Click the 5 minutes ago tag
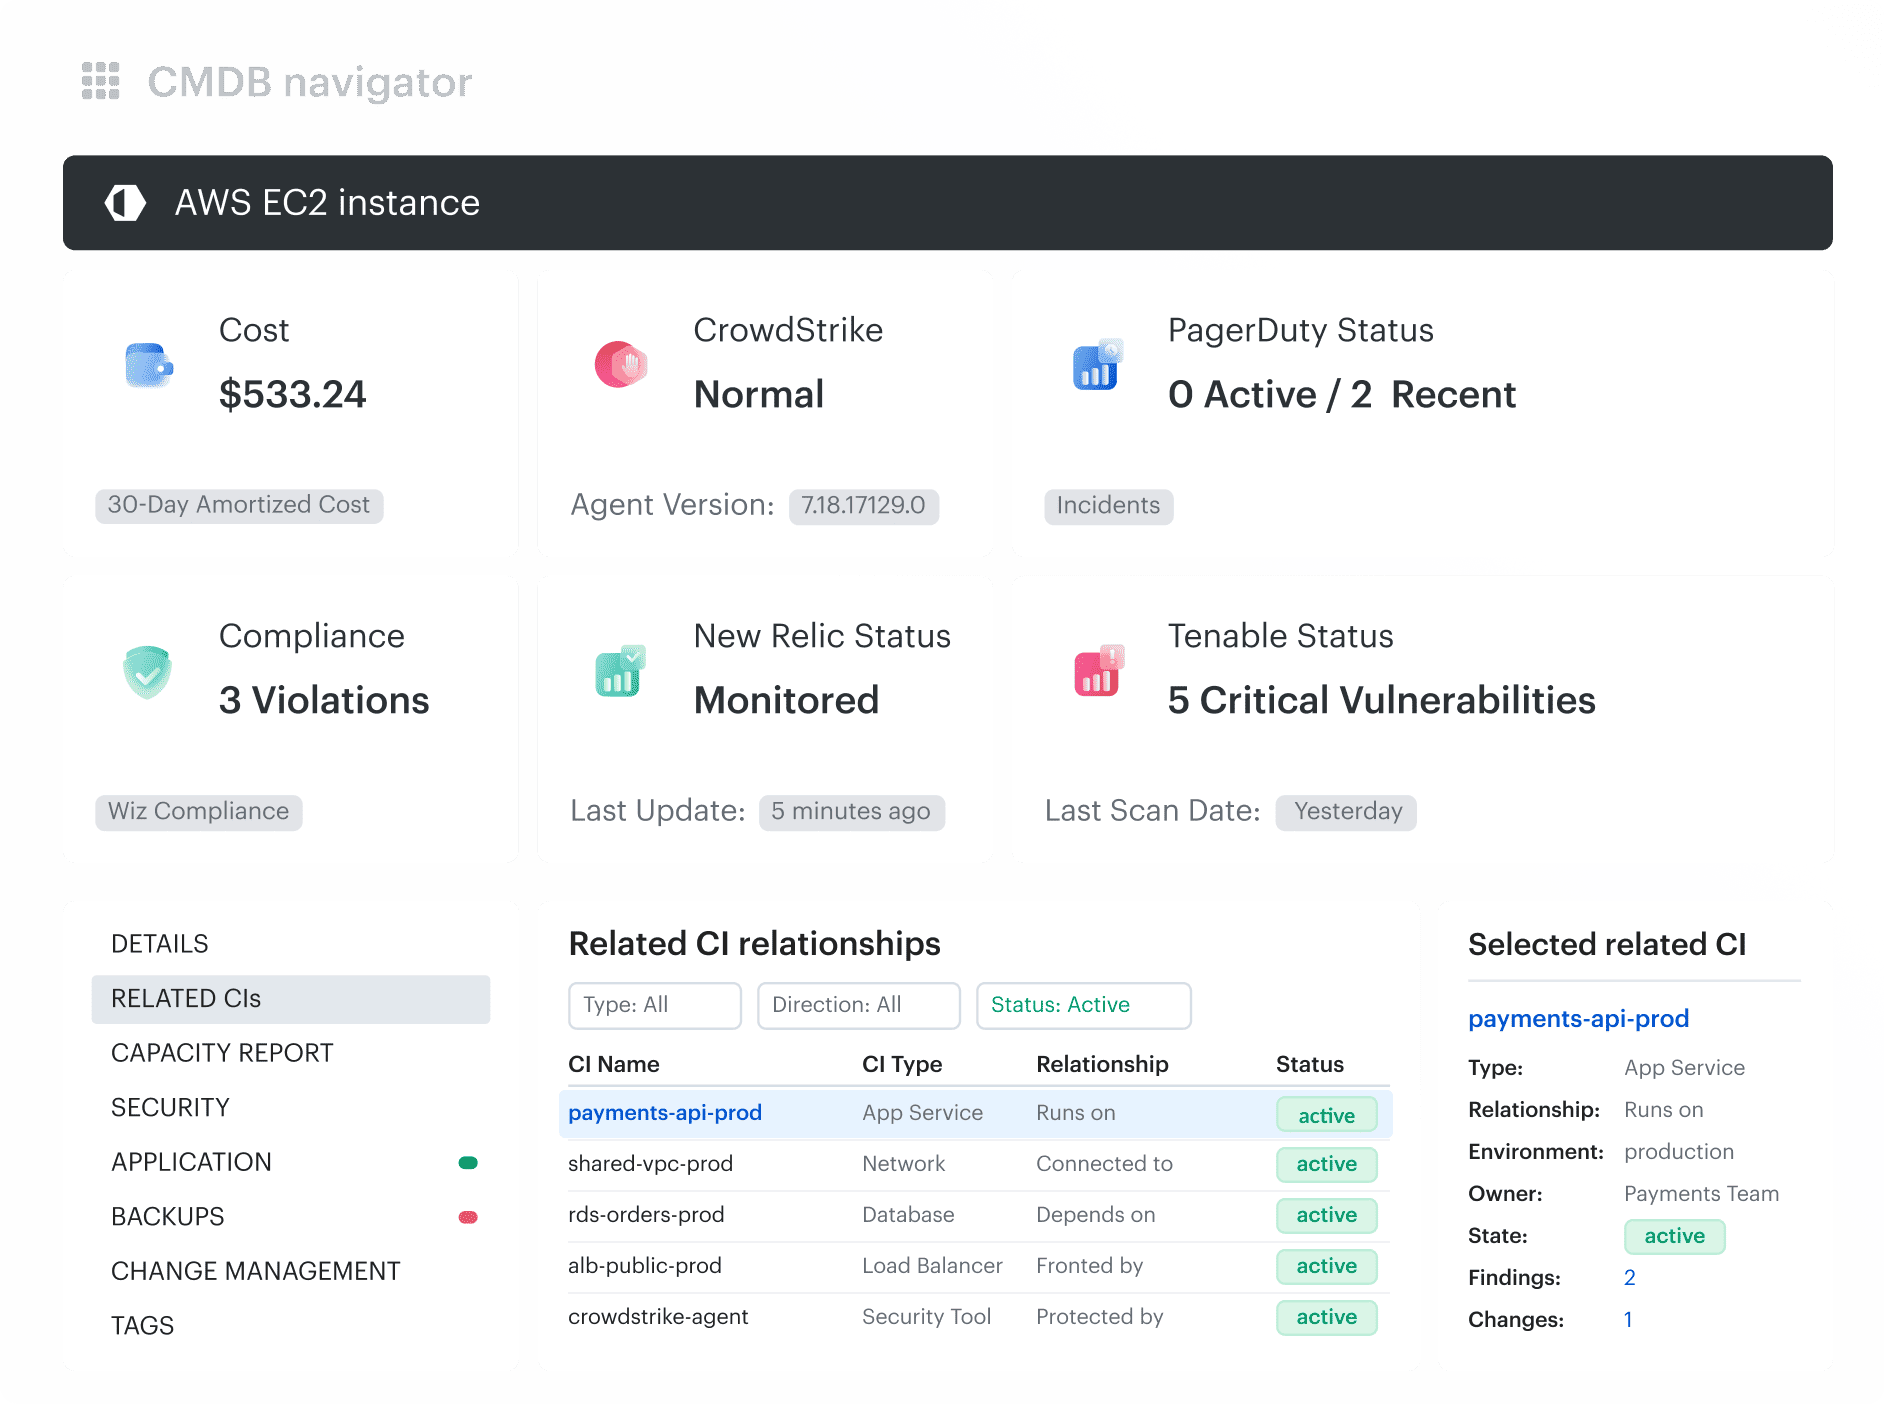1884x1425 pixels. pyautogui.click(x=851, y=812)
